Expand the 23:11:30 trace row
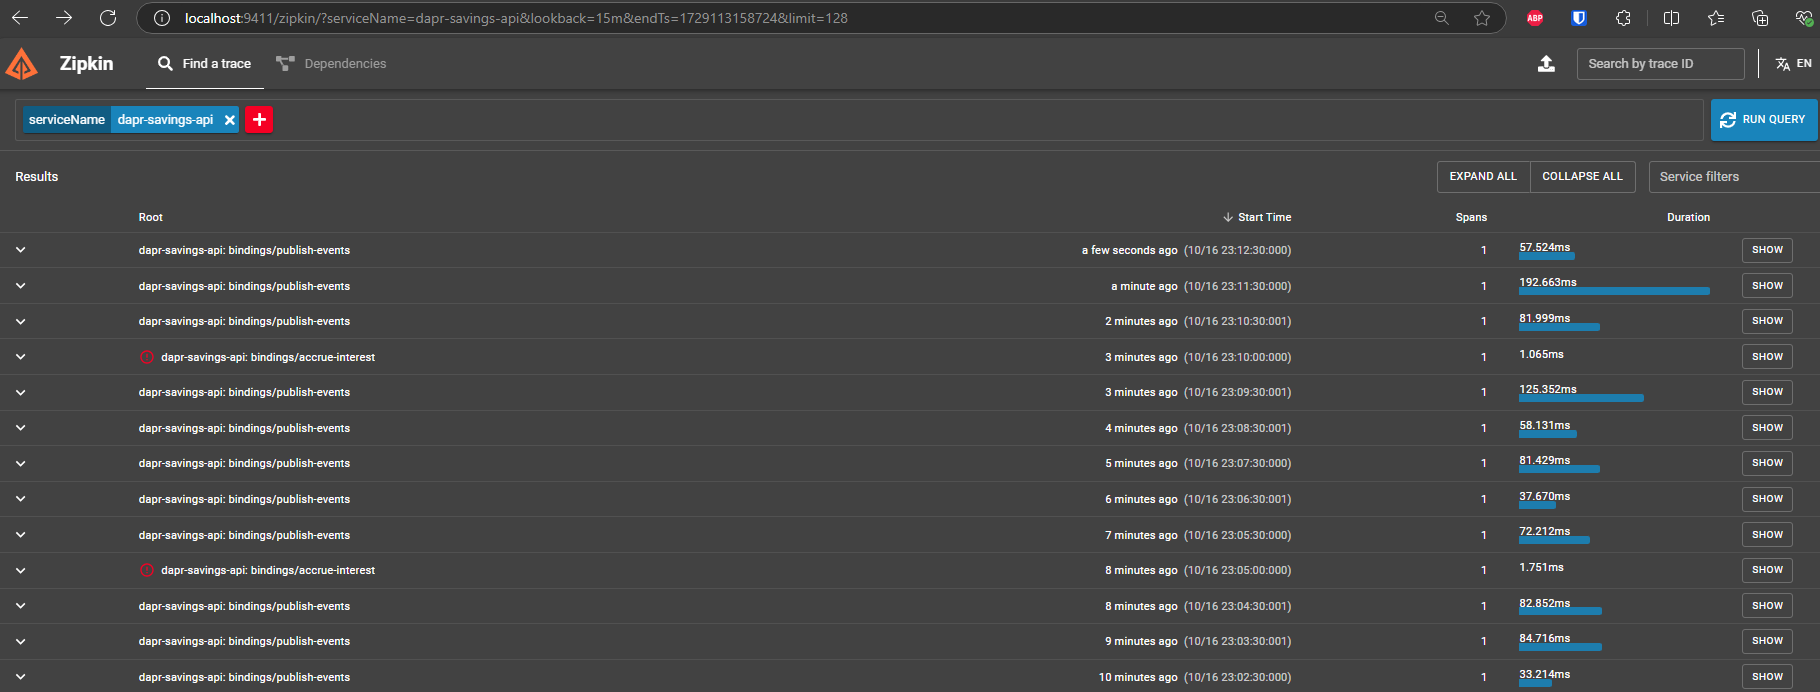This screenshot has width=1820, height=692. click(x=21, y=286)
